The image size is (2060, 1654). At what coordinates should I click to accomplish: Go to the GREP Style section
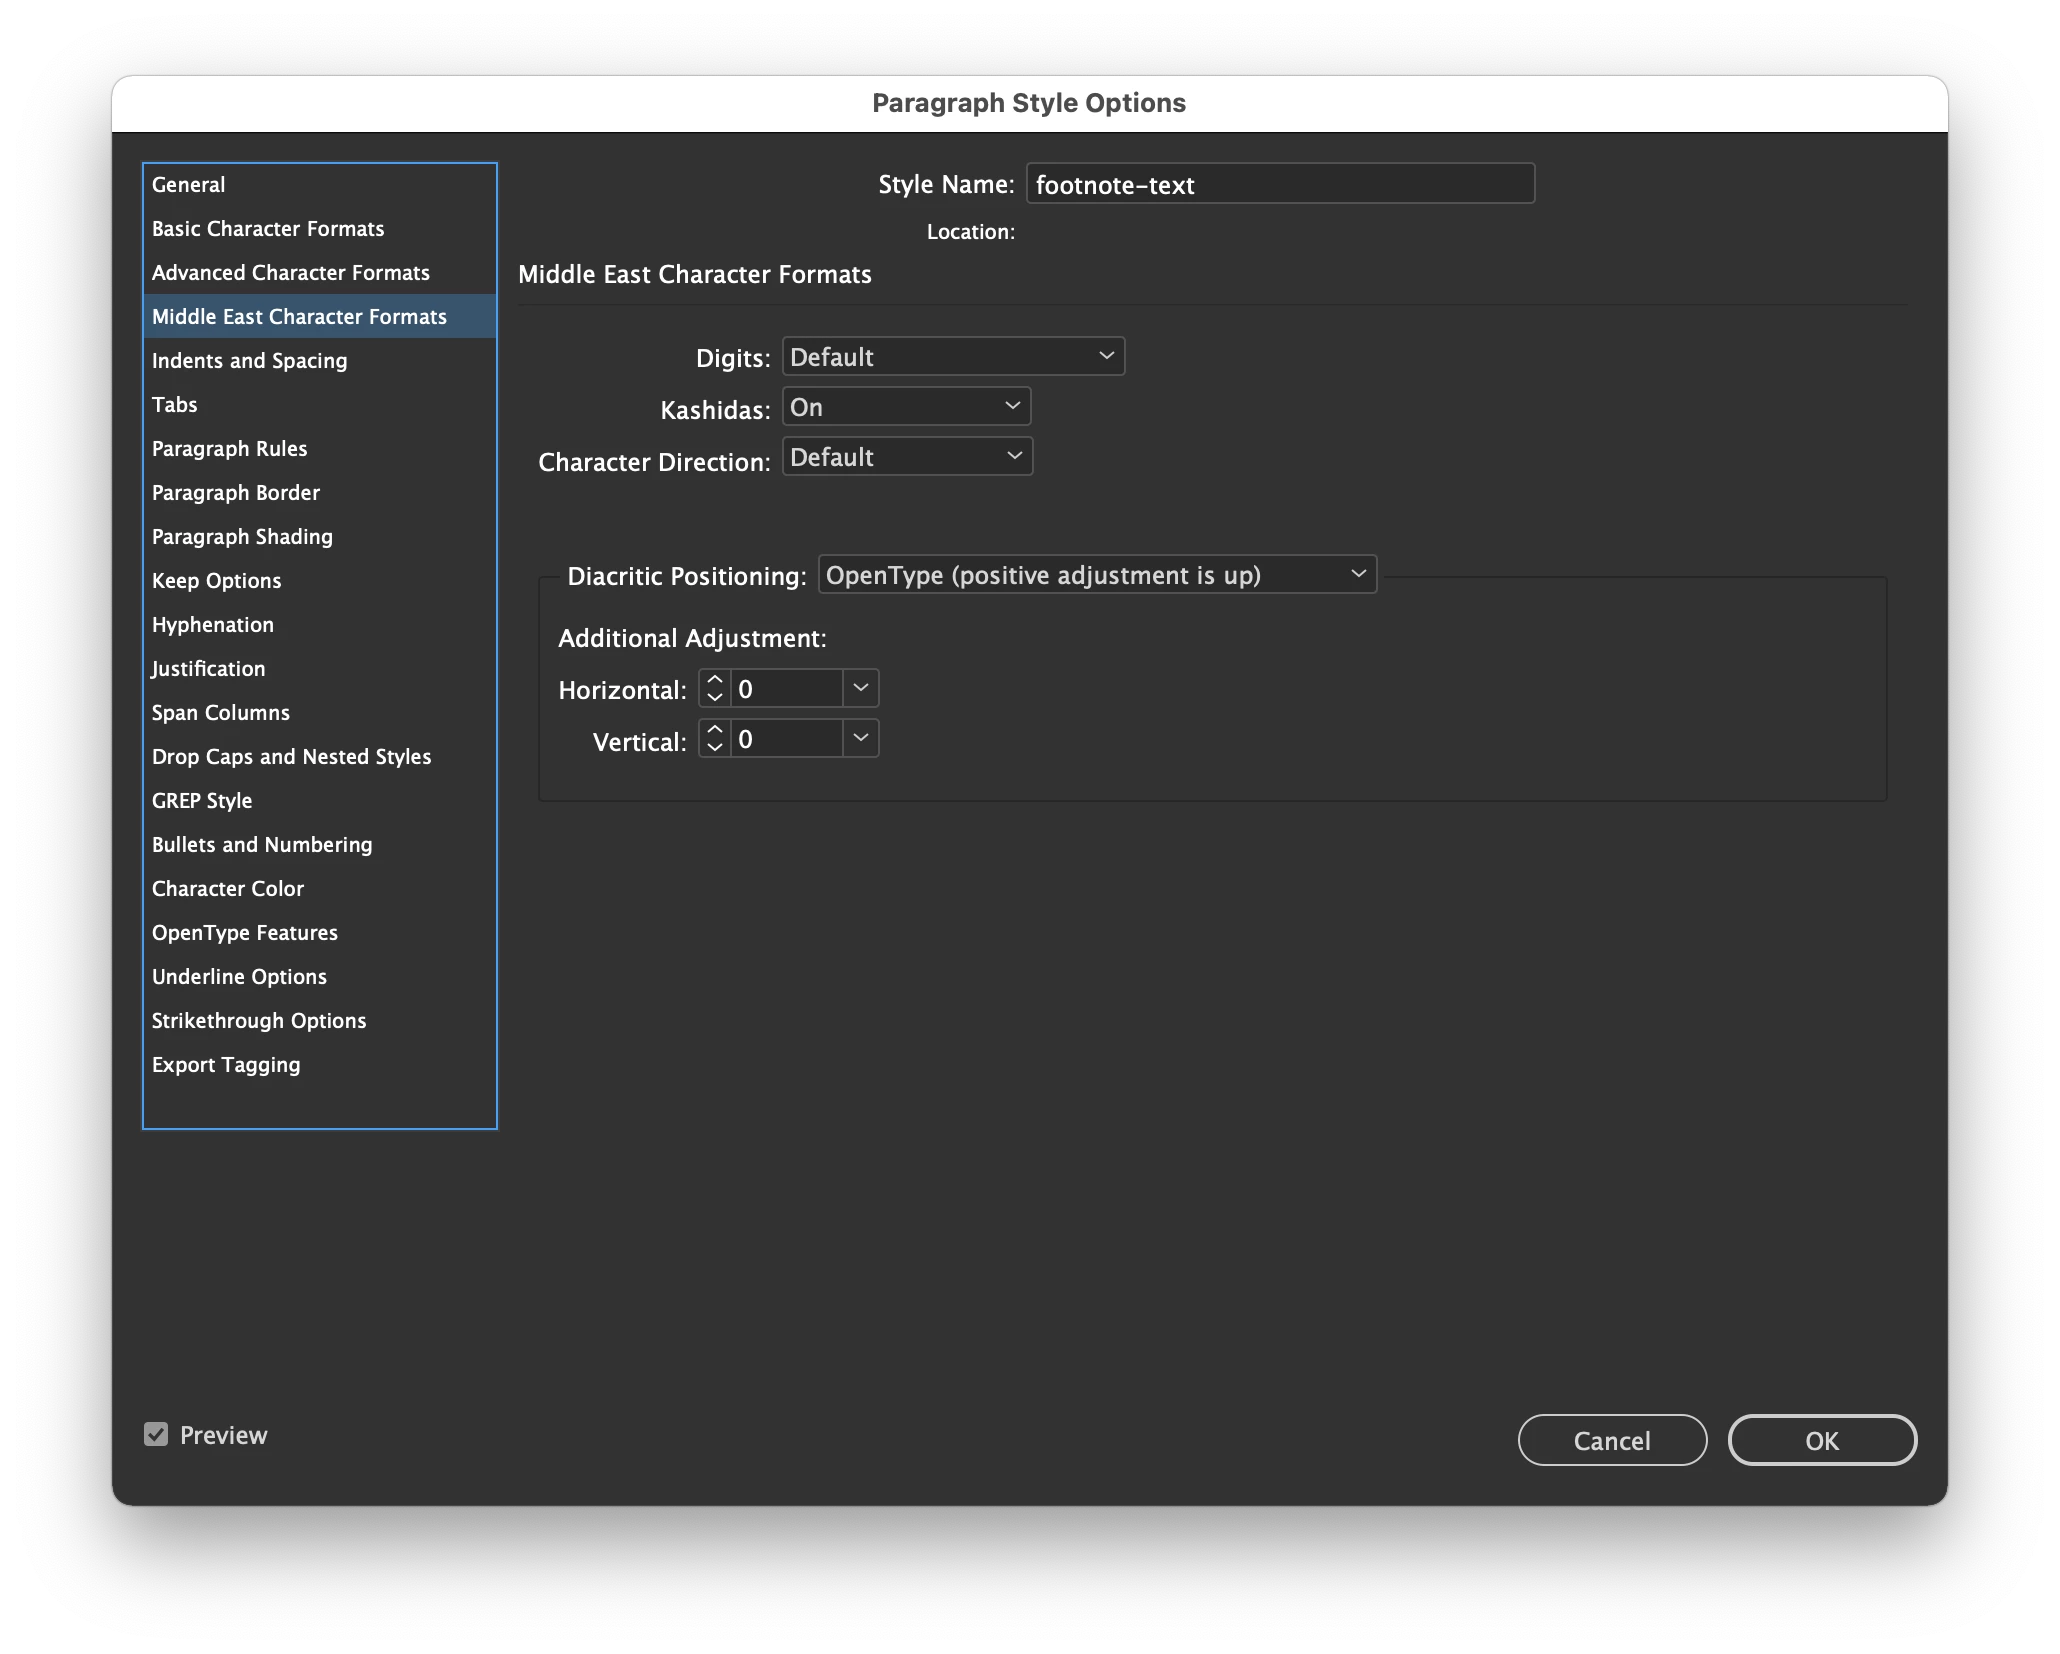(202, 801)
